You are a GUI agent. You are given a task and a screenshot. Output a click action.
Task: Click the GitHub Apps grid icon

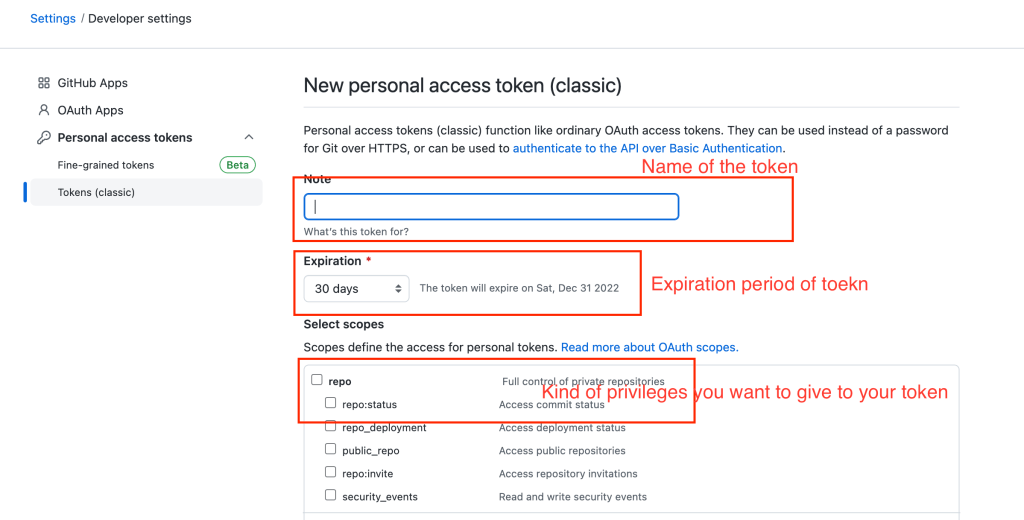click(x=44, y=83)
